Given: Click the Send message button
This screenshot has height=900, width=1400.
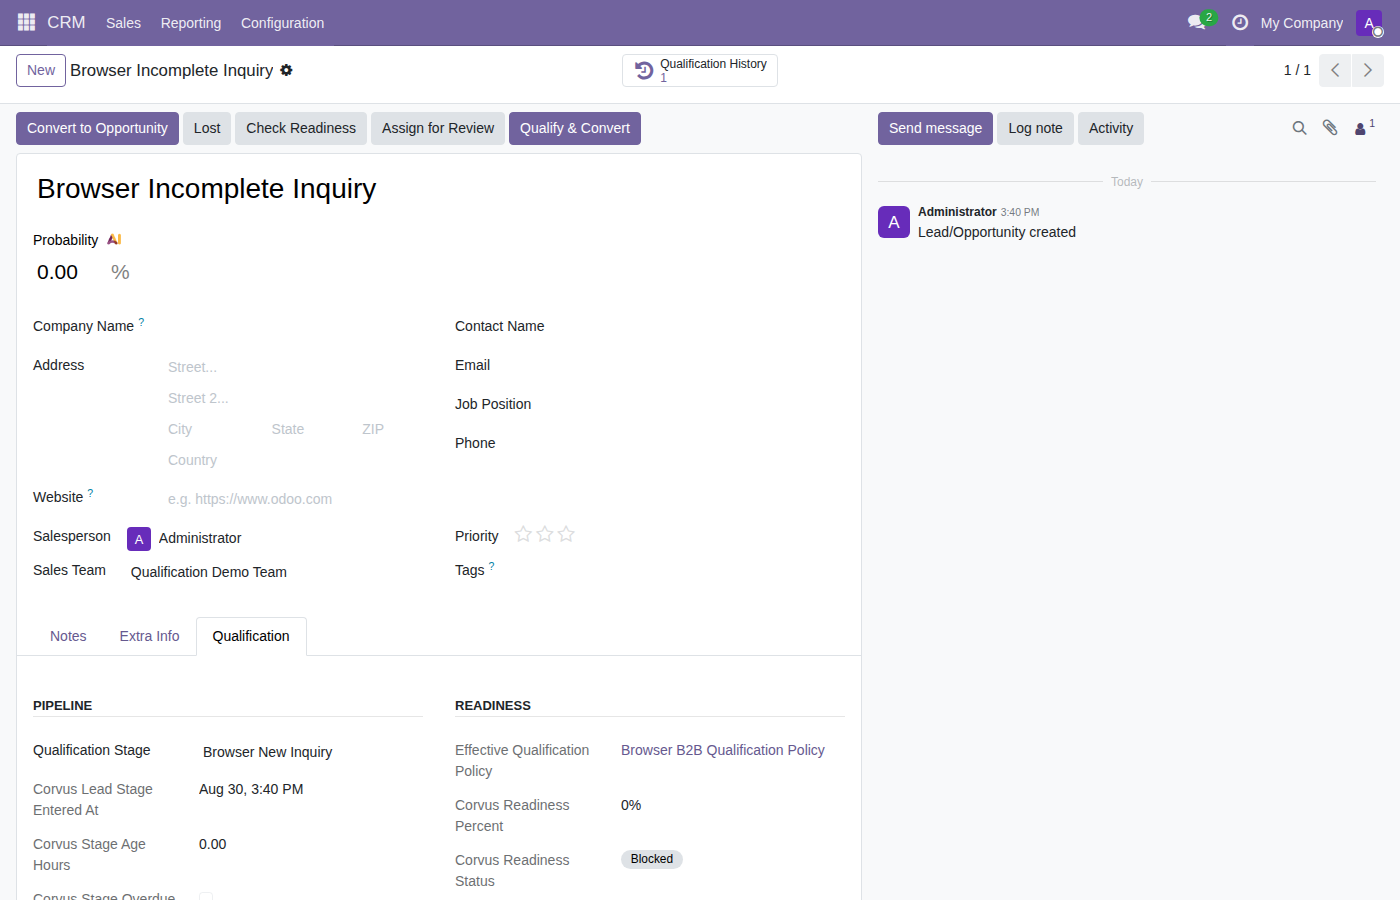Looking at the screenshot, I should 935,128.
